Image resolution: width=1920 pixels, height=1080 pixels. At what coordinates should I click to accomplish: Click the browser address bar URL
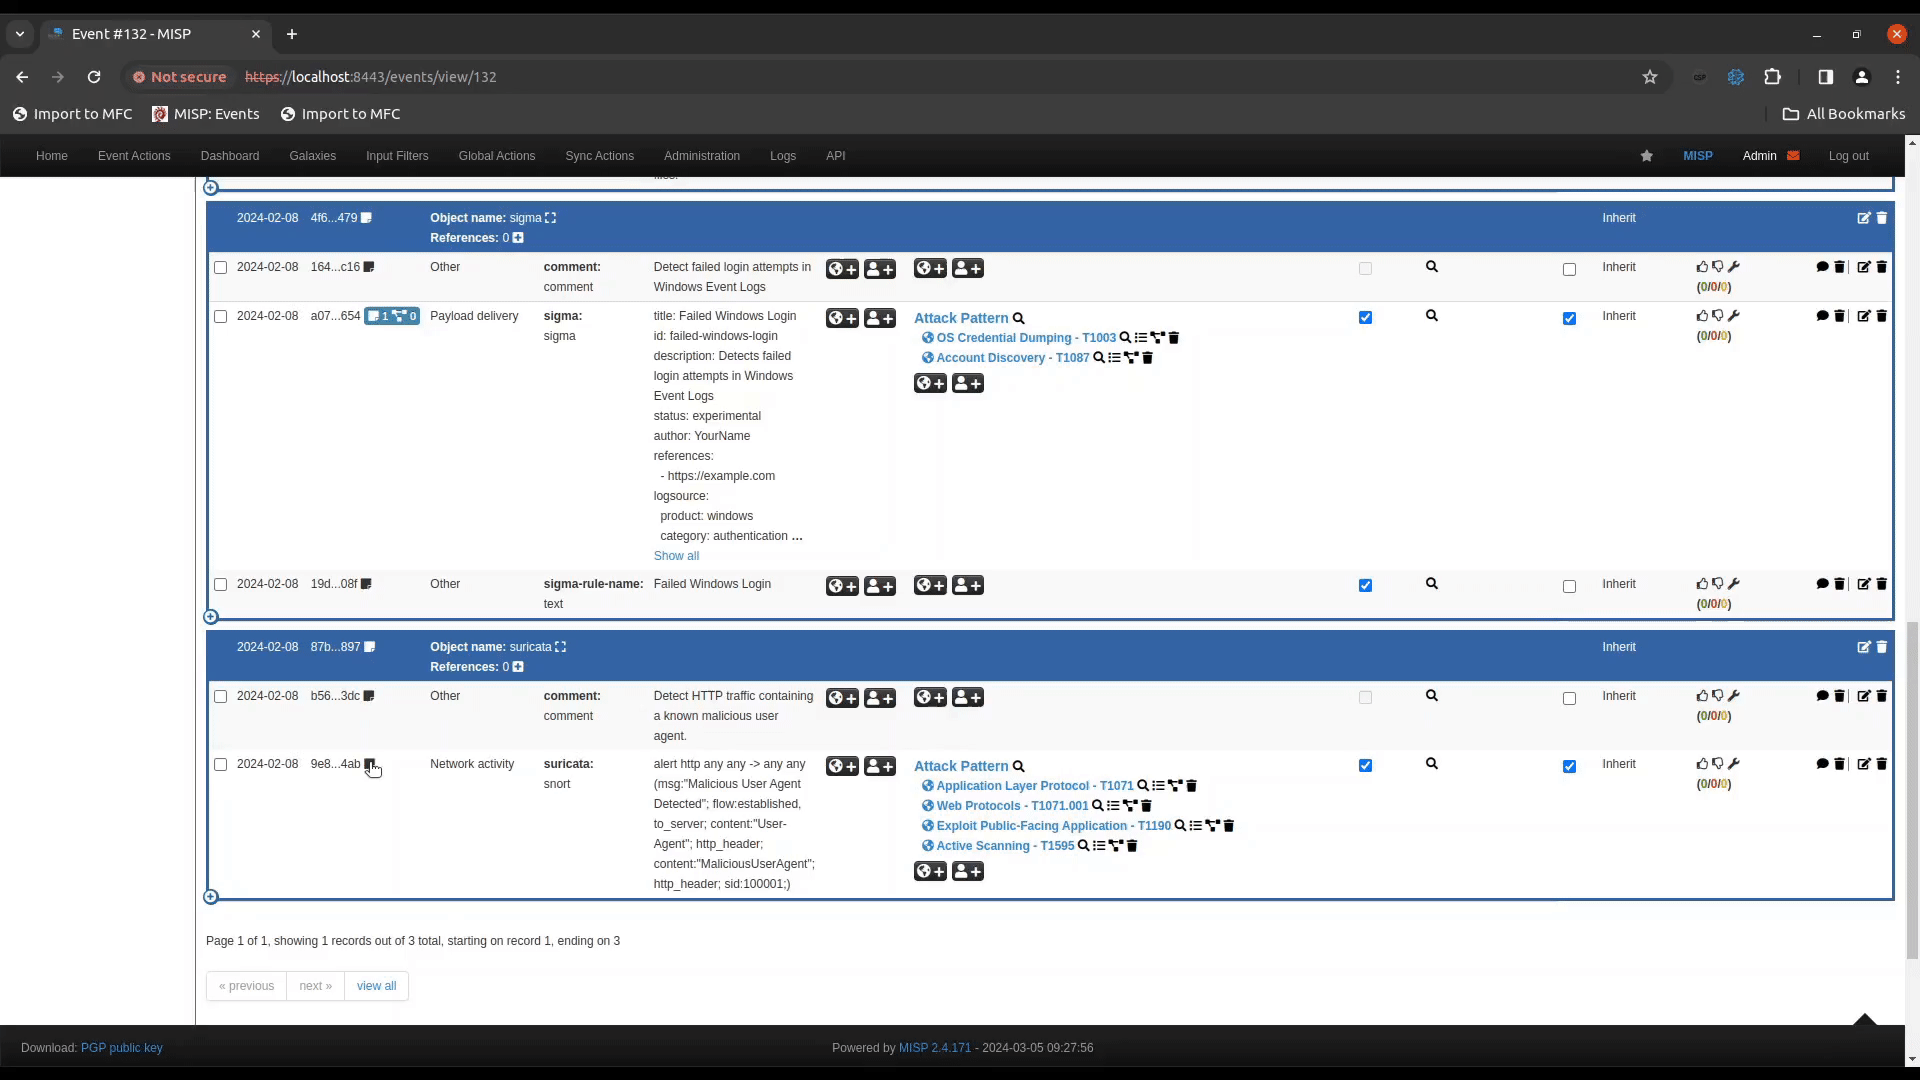click(370, 77)
